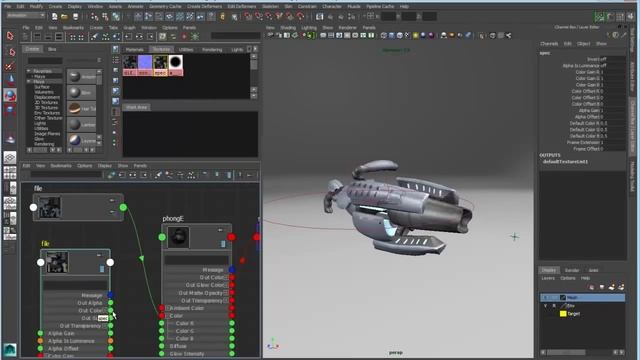Click the node editor green add-nodes icon
The image size is (640, 360).
111,175
